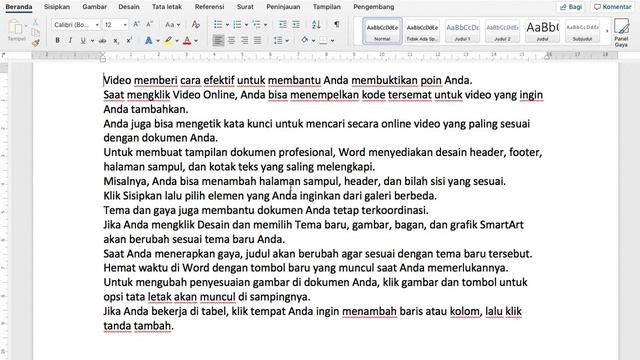Open the Sisipkan tab
The image size is (640, 360).
click(x=57, y=7)
